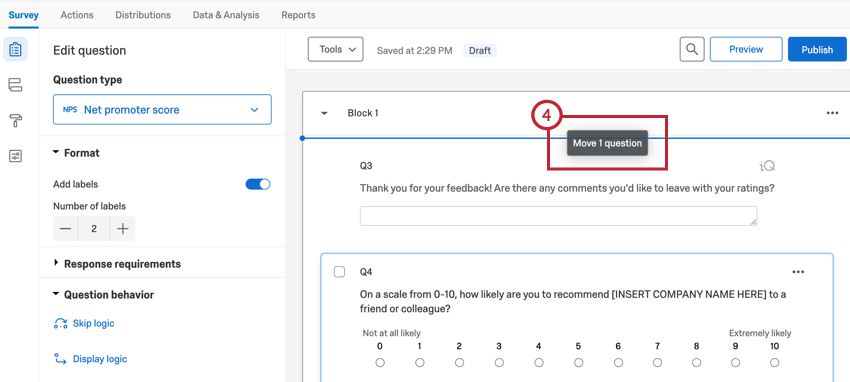Switch to the Data & Analysis tab
Image resolution: width=850 pixels, height=382 pixels.
(226, 15)
